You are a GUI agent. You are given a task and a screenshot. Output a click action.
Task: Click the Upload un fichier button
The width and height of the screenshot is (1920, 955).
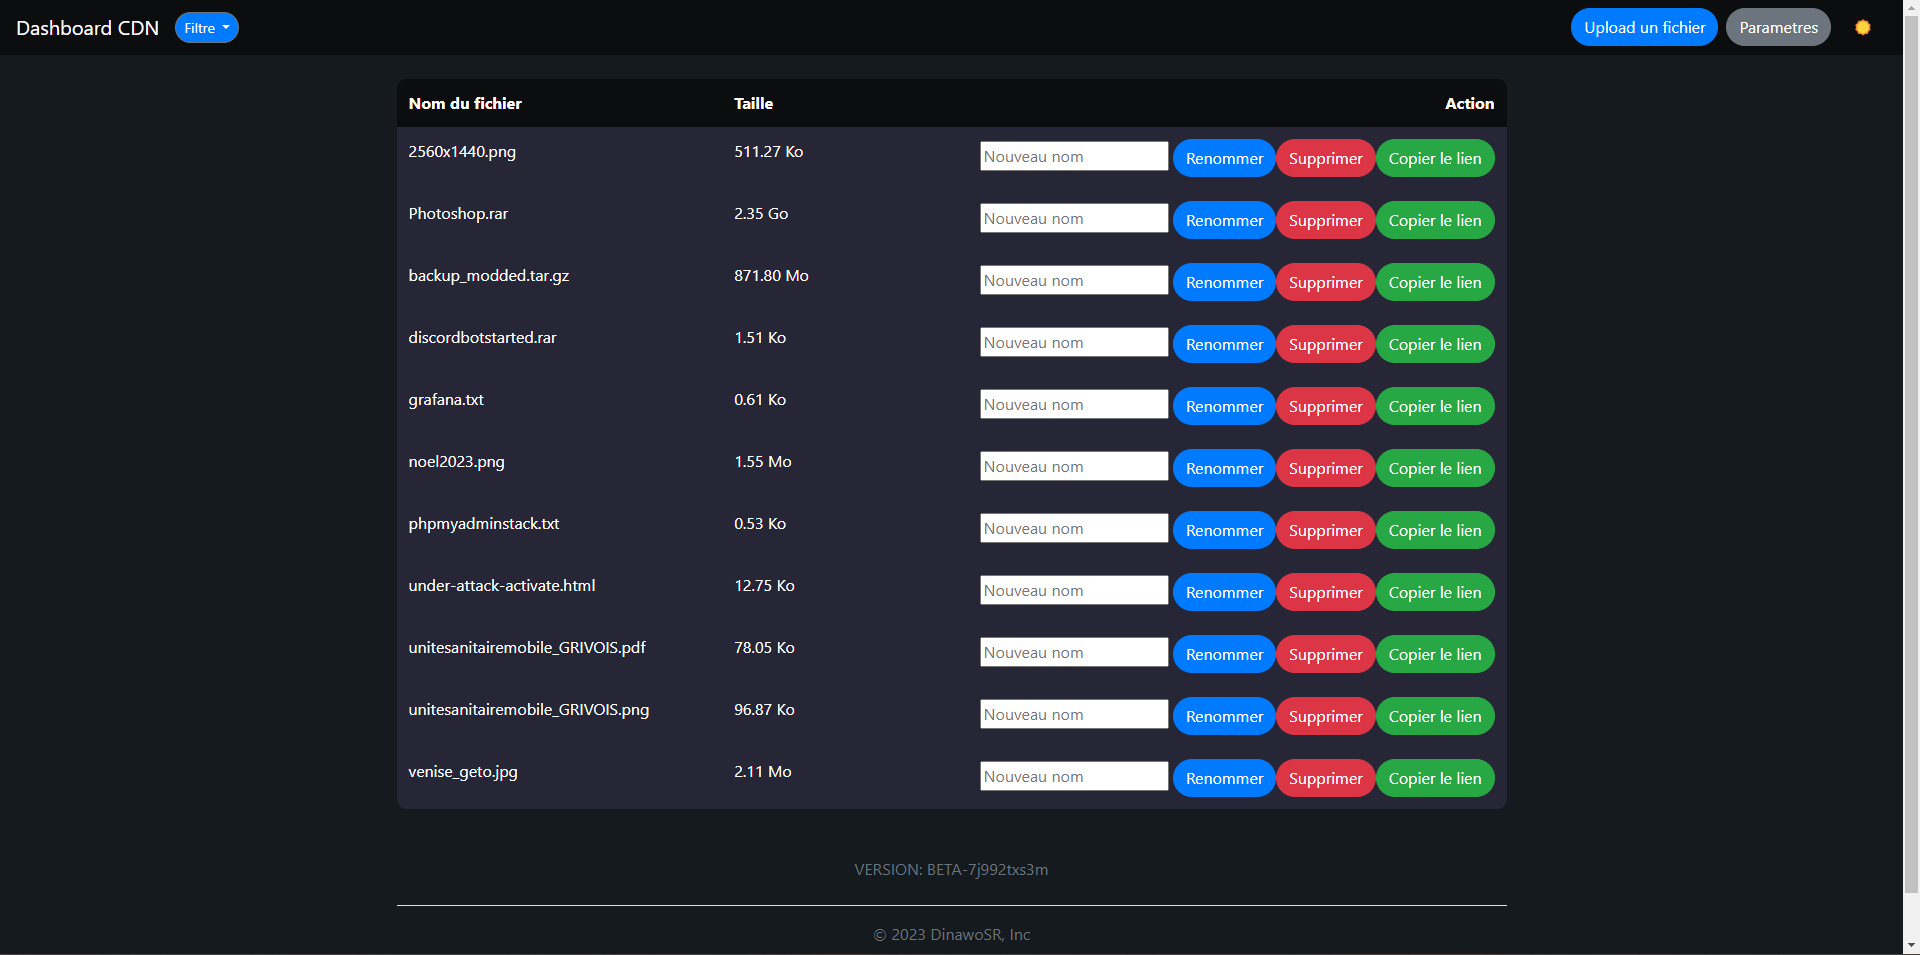(x=1643, y=28)
